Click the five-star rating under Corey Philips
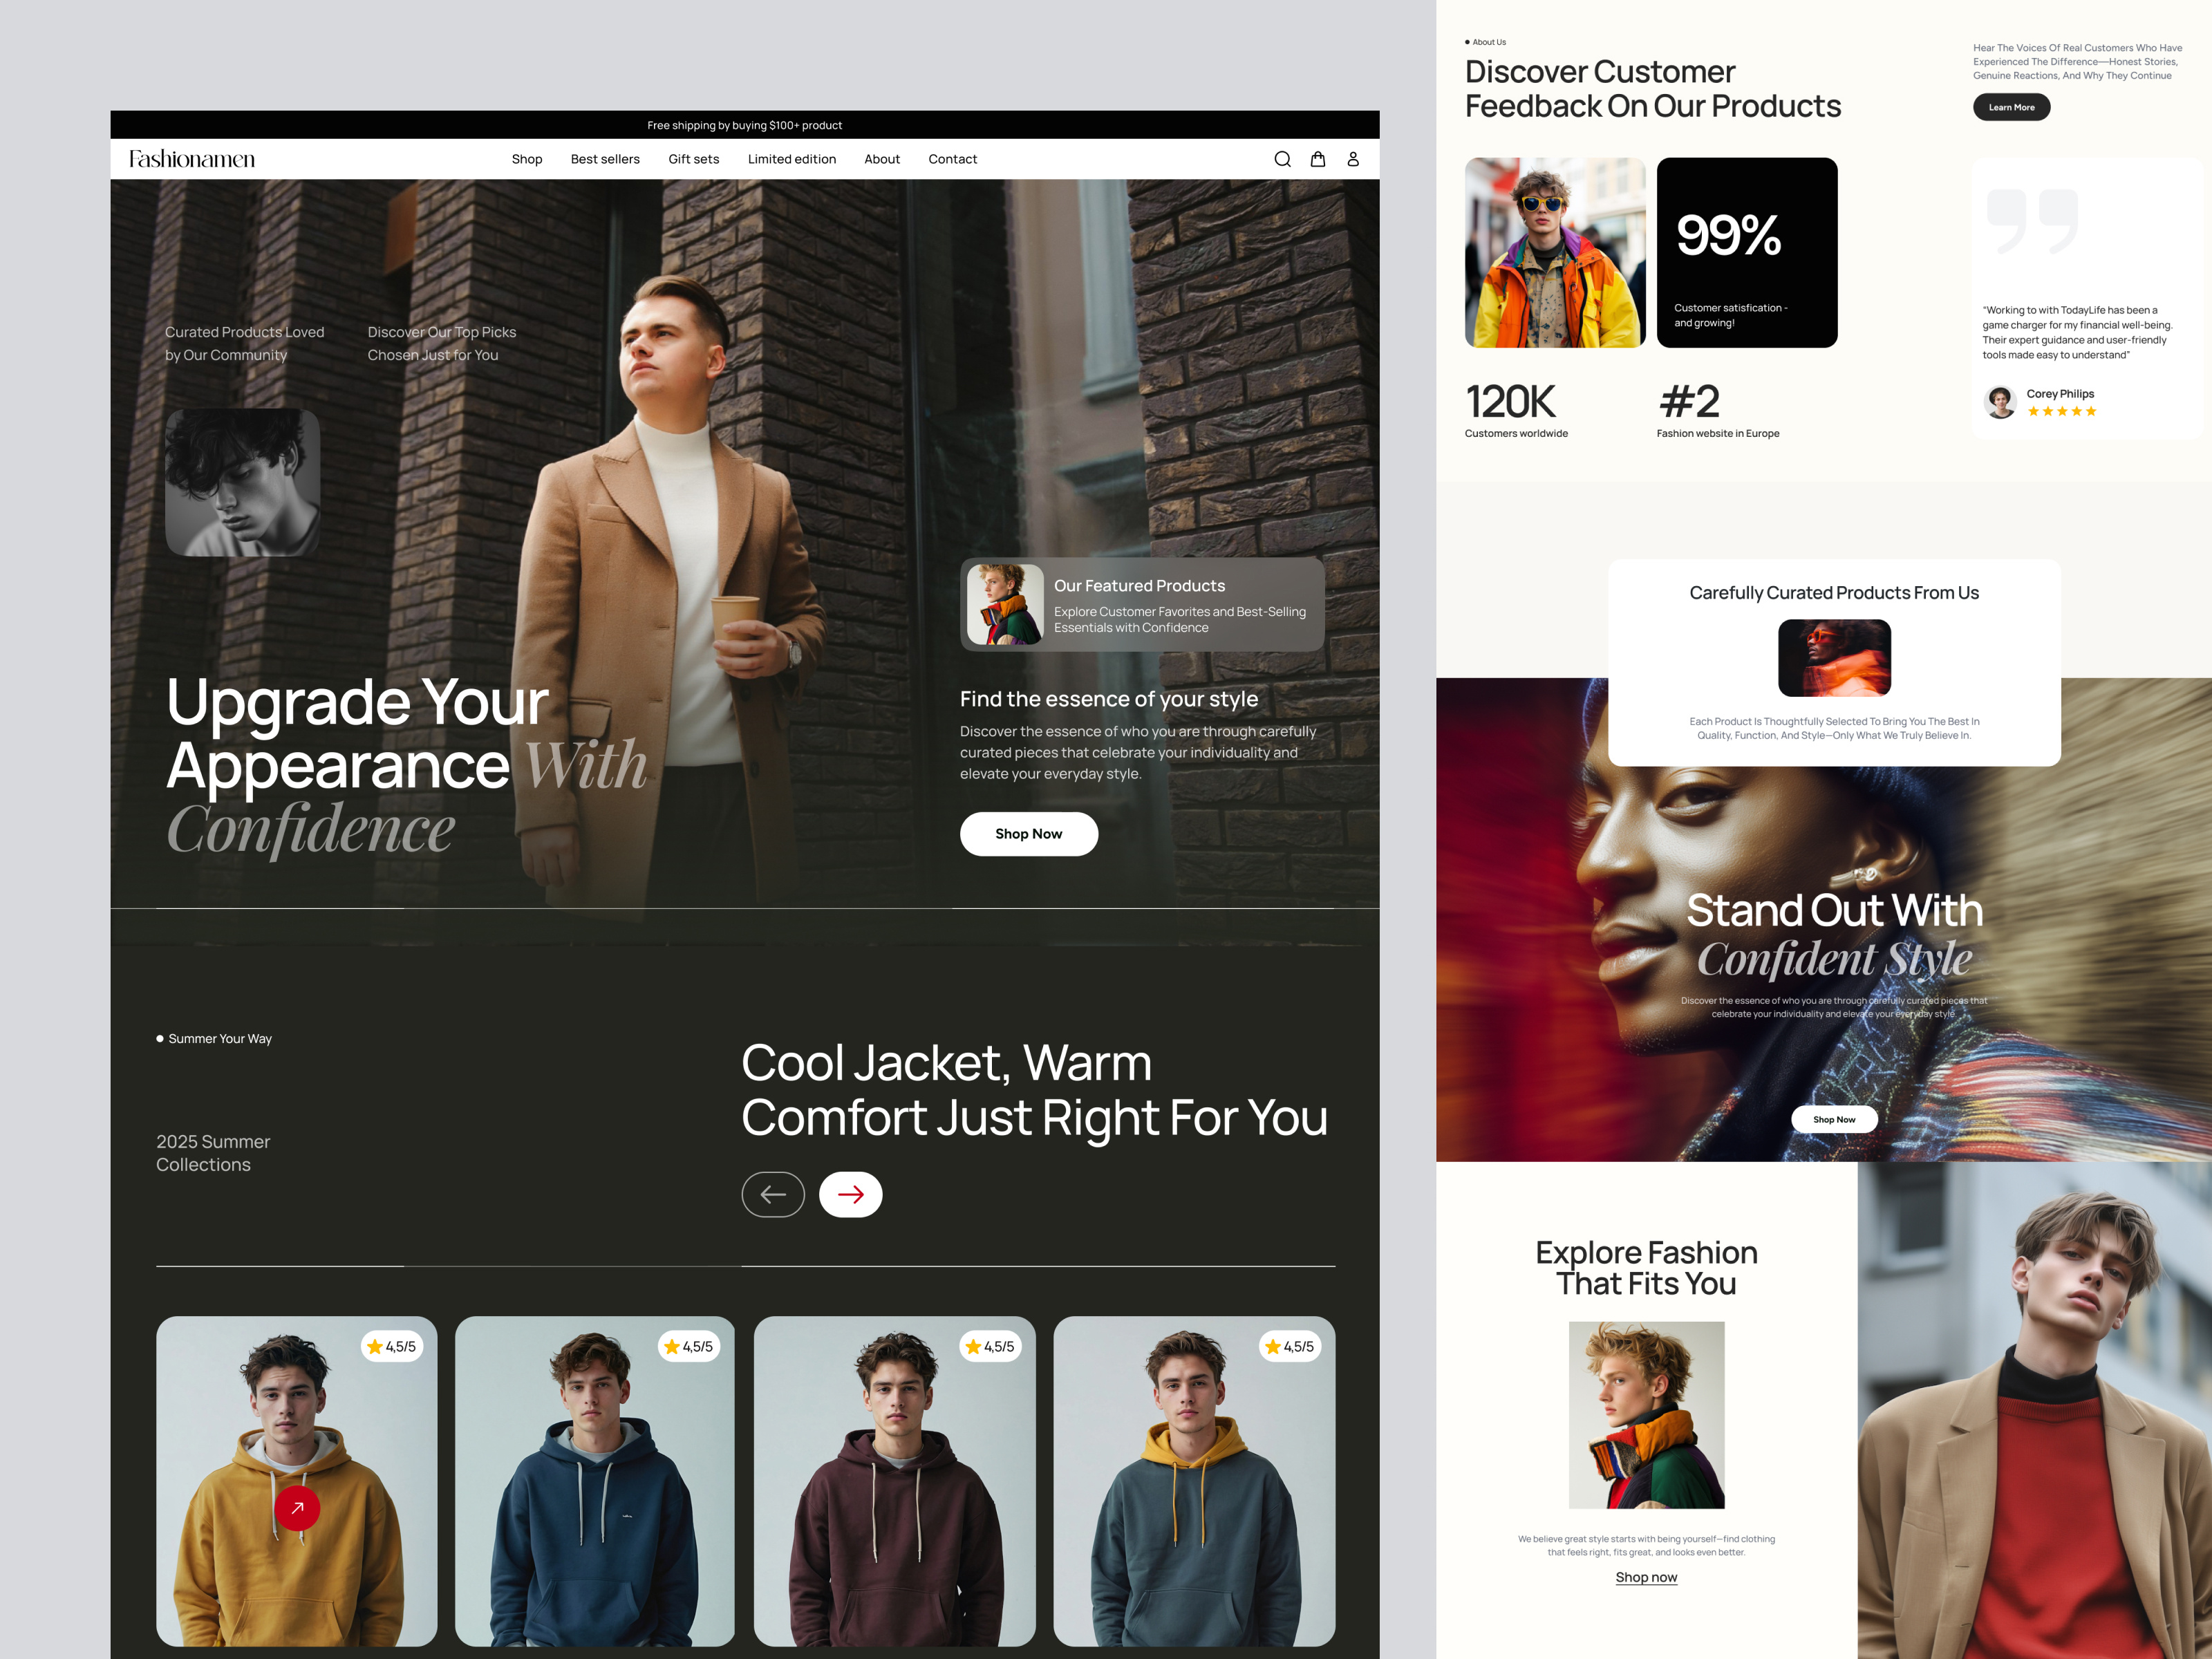Screen dimensions: 2212x1659 point(2062,411)
